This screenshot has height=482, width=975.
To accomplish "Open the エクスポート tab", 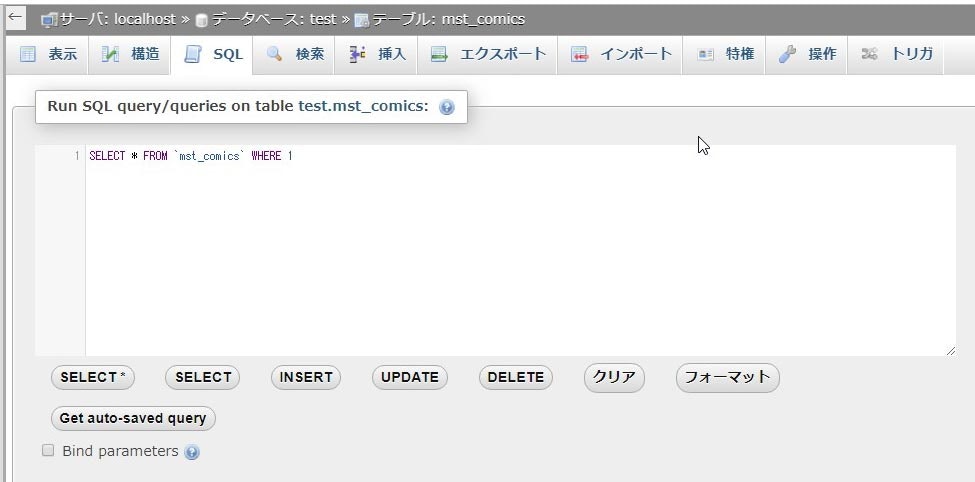I will point(488,55).
